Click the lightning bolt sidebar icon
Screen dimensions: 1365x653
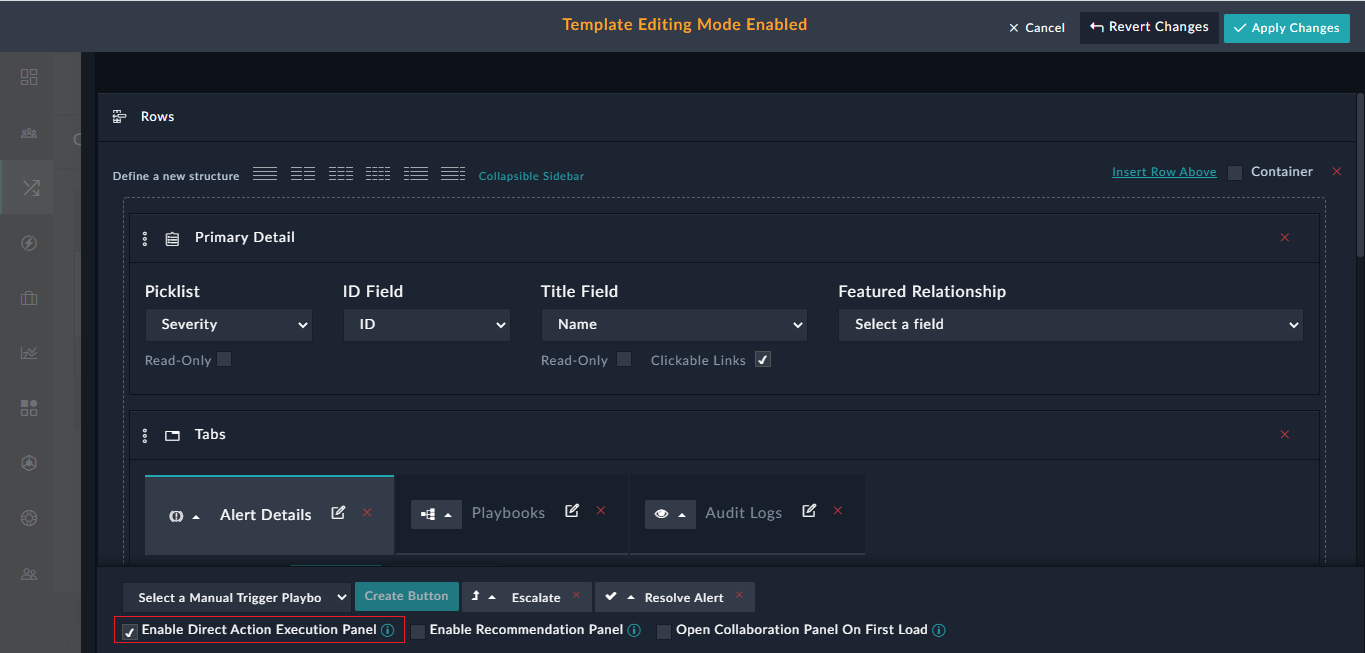tap(28, 242)
